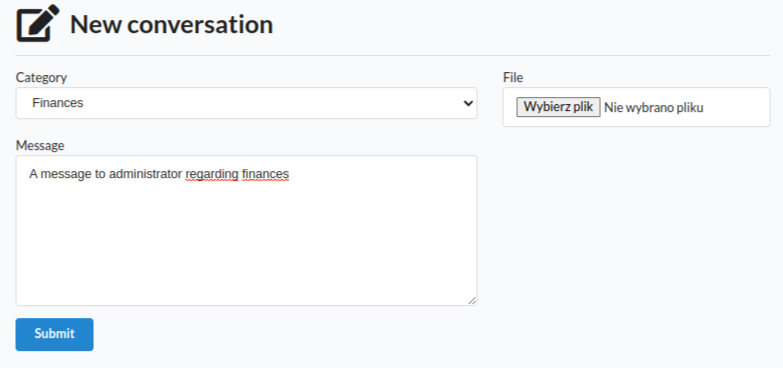Image resolution: width=783 pixels, height=368 pixels.
Task: Submit the new conversation form
Action: [54, 334]
